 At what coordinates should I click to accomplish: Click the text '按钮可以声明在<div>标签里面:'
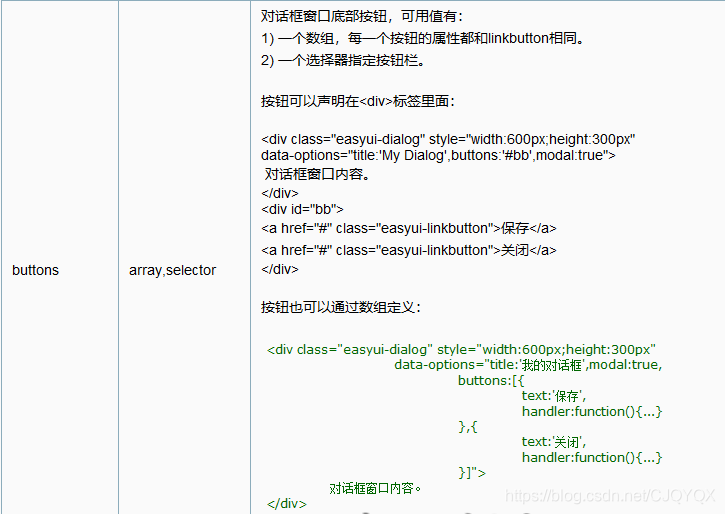tap(358, 101)
